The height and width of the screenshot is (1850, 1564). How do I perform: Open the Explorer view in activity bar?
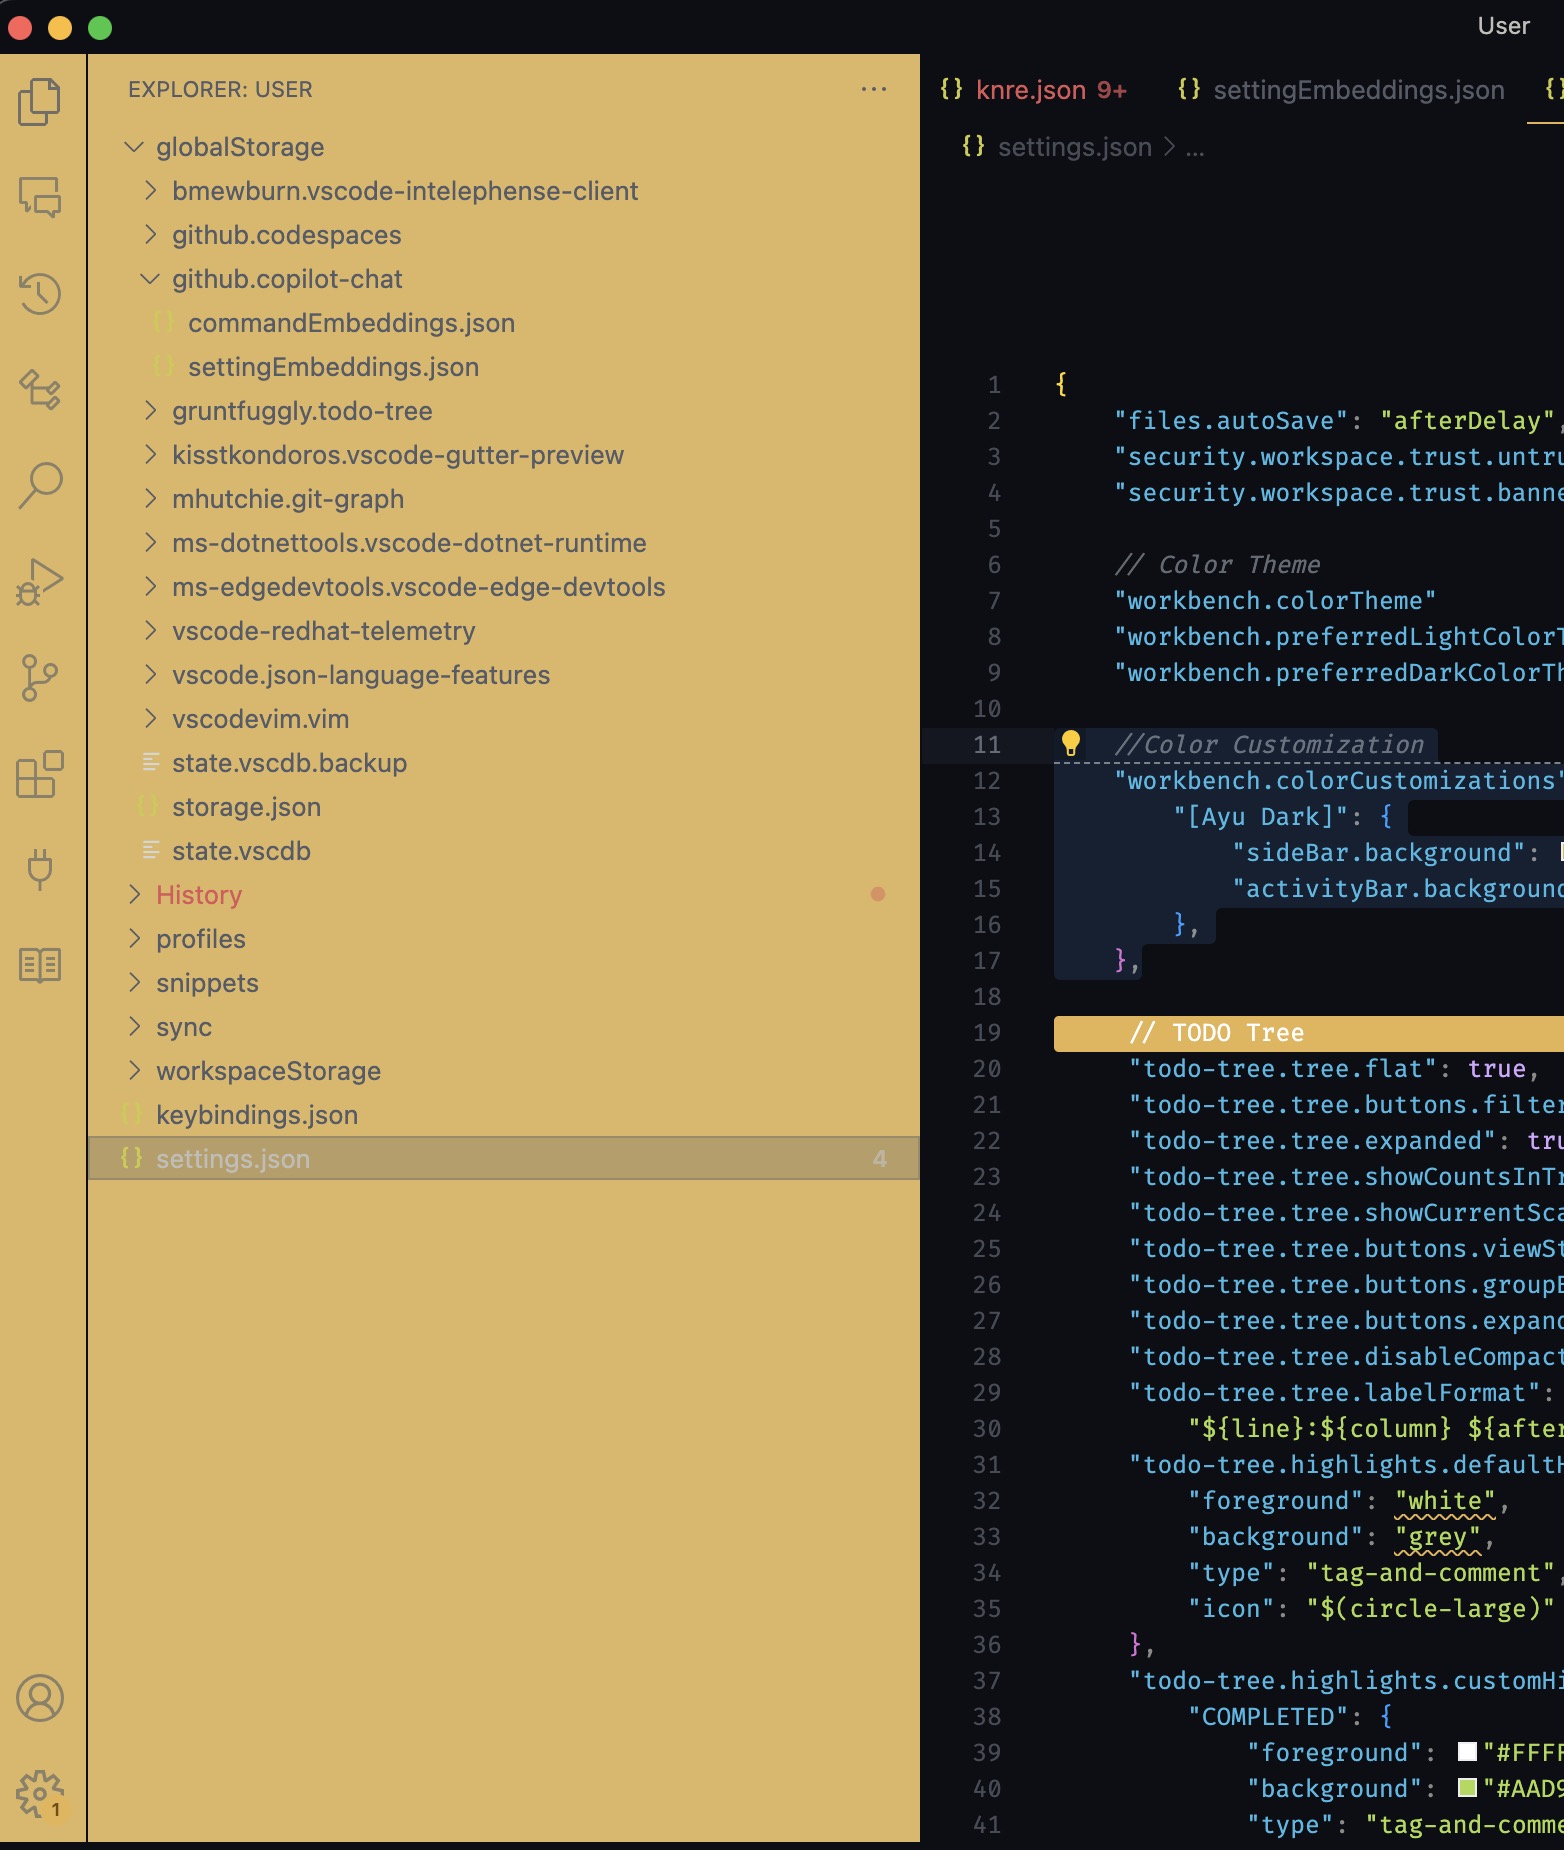tap(40, 102)
